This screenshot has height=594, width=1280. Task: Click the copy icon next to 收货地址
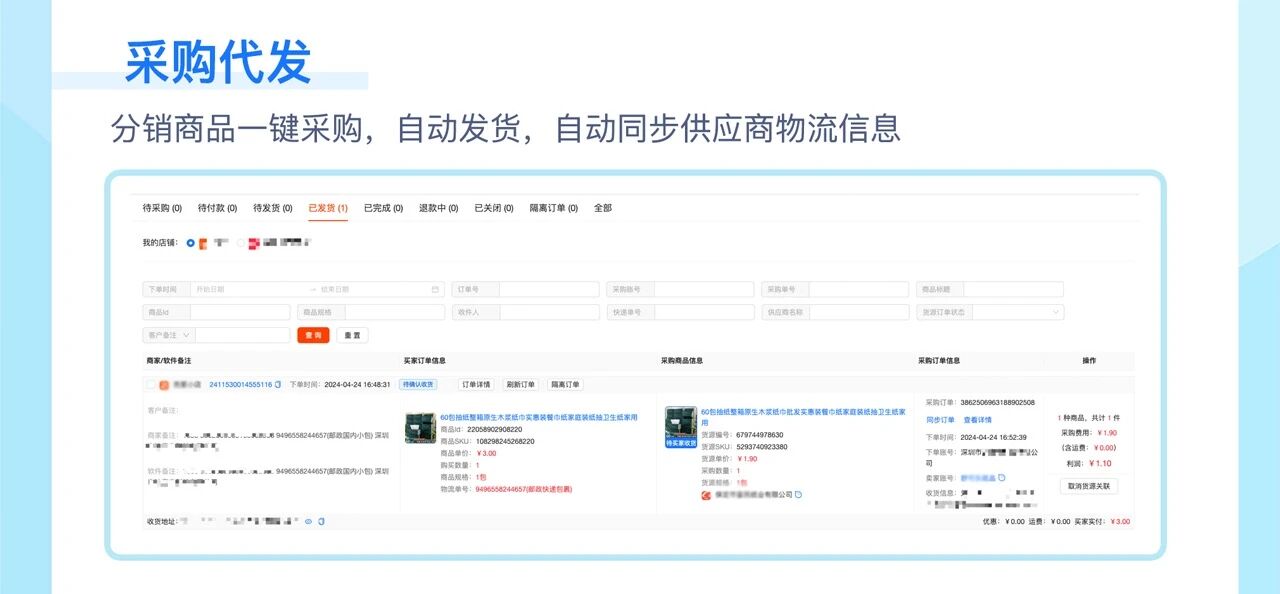(320, 521)
